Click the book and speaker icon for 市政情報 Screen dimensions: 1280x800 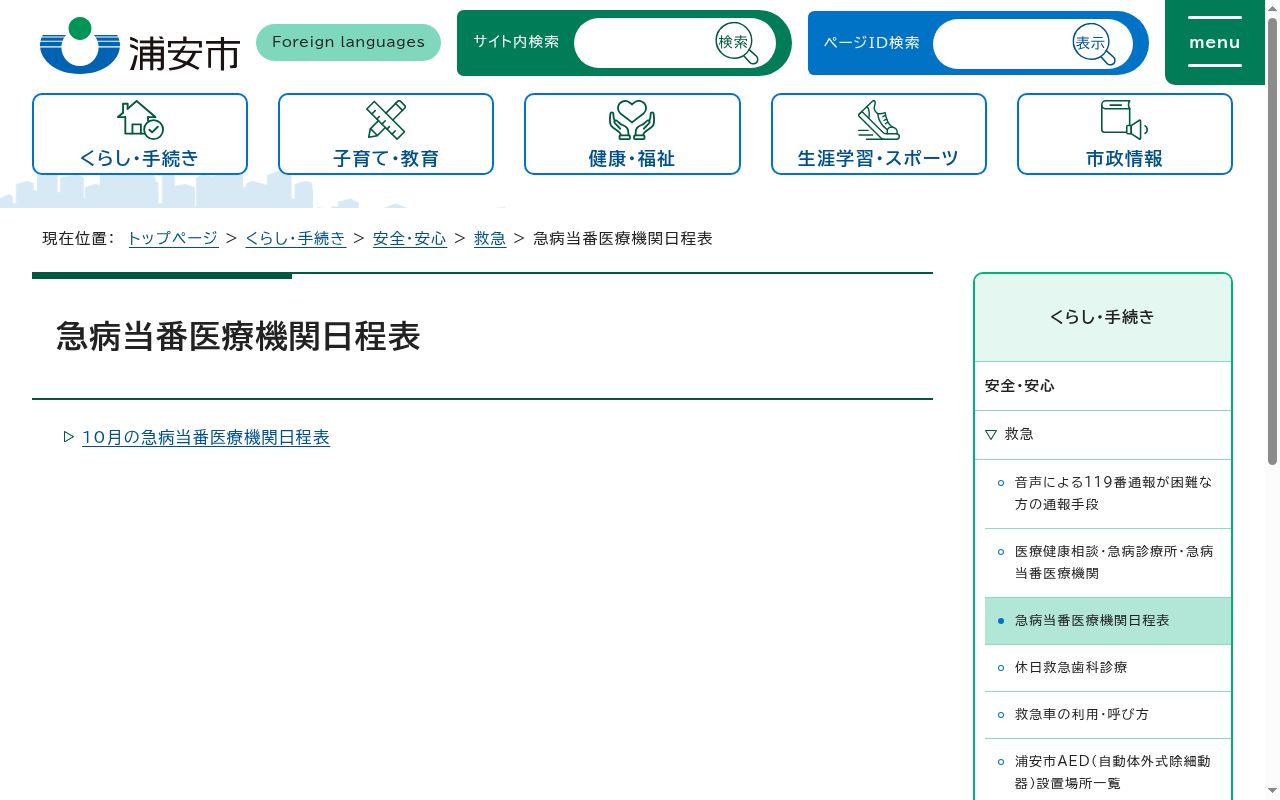pyautogui.click(x=1124, y=119)
